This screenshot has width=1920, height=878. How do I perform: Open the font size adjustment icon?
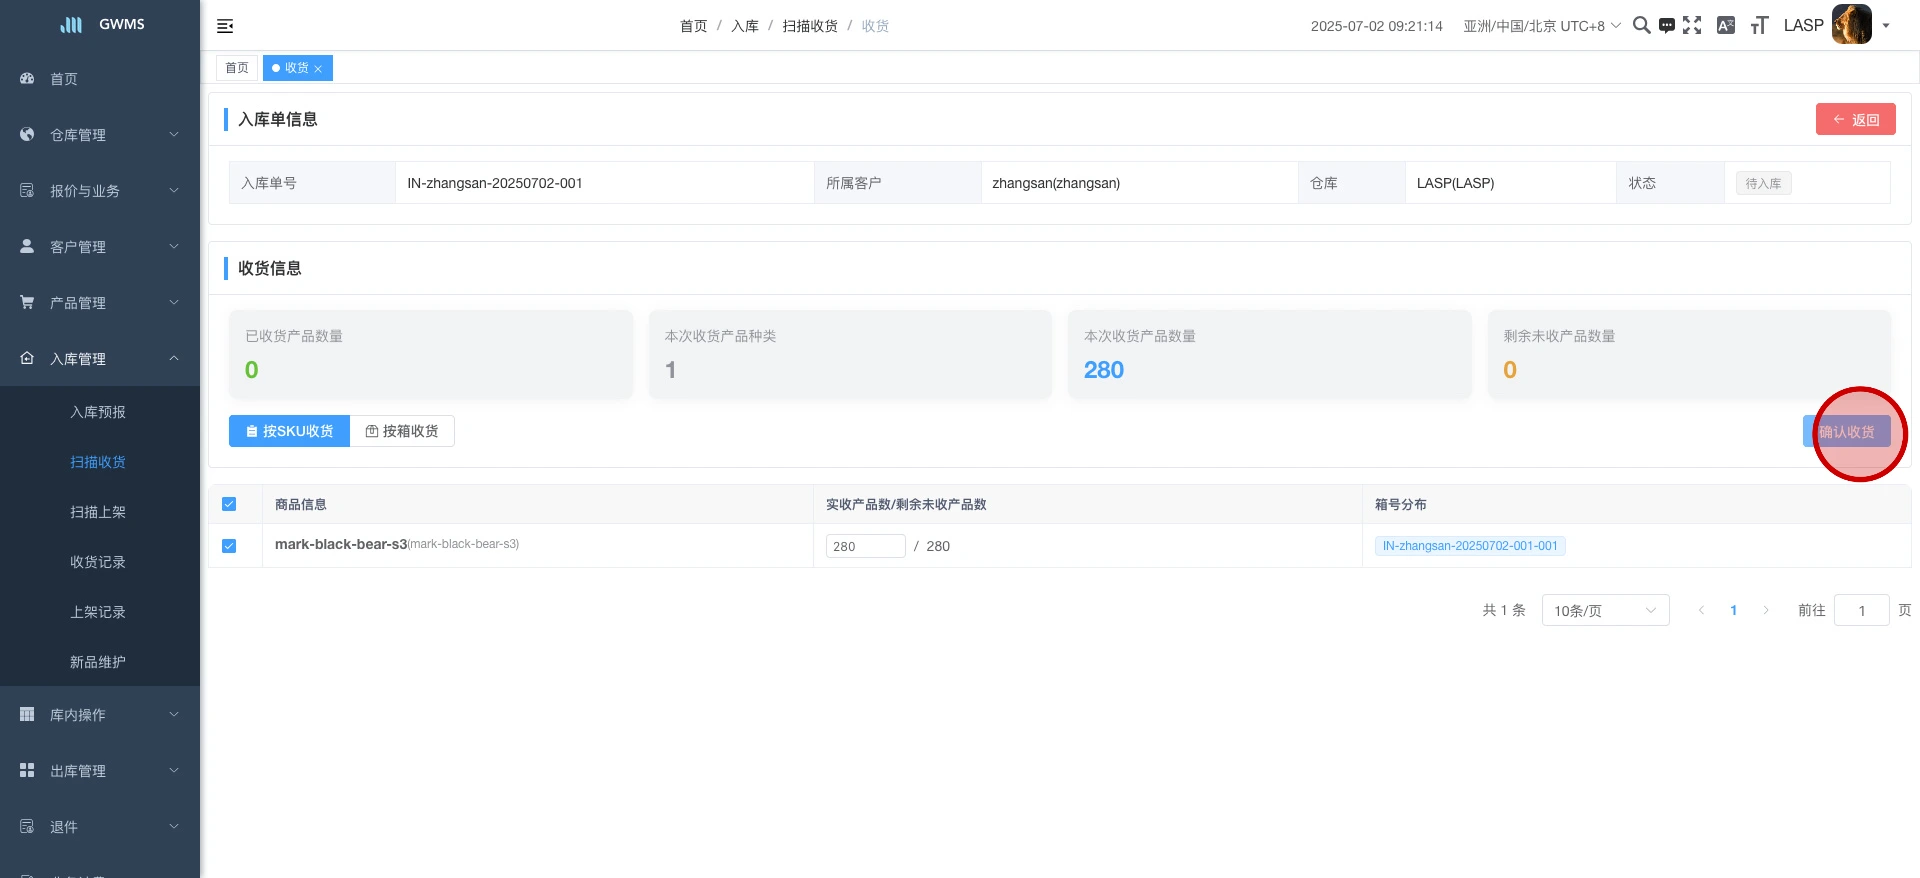point(1759,25)
